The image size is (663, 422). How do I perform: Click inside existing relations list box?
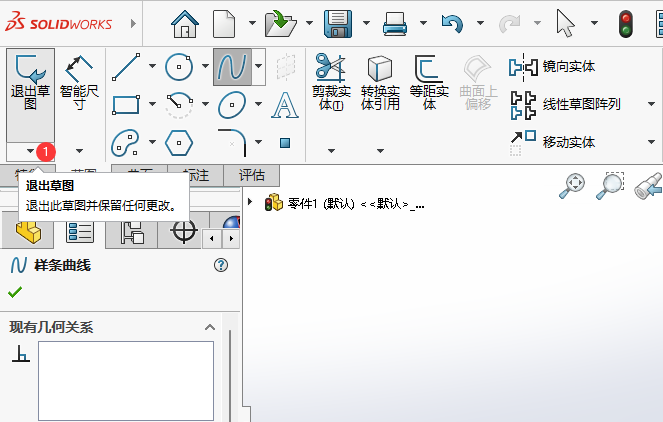point(126,381)
